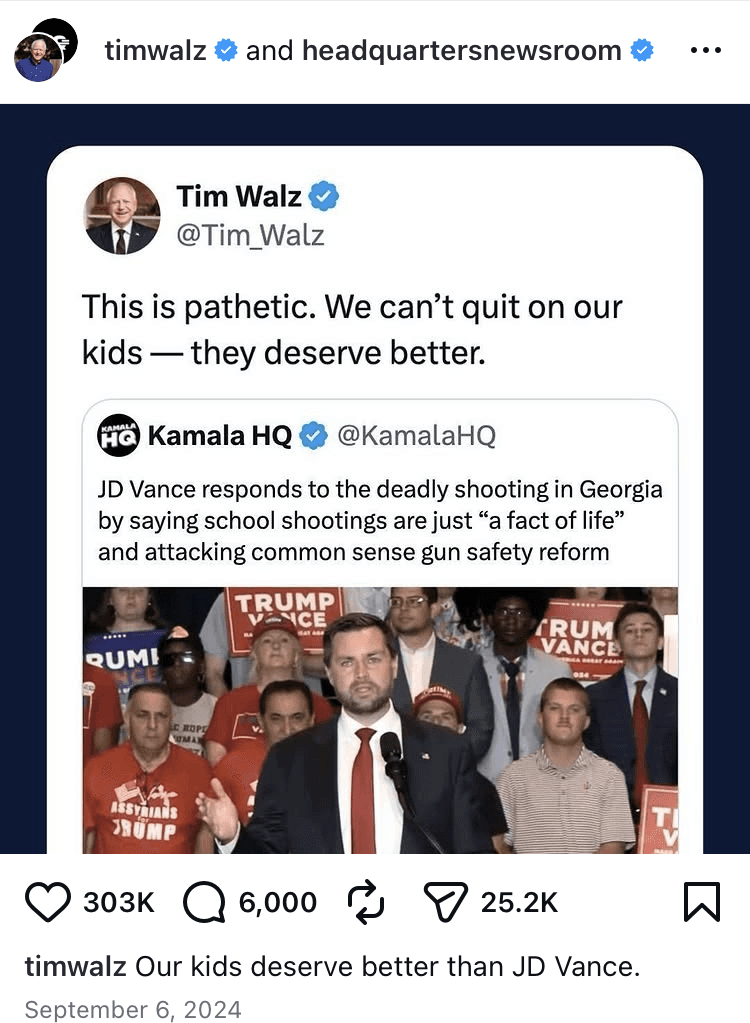Tap the Kamala HQ logo icon
This screenshot has height=1023, width=750.
[118, 435]
